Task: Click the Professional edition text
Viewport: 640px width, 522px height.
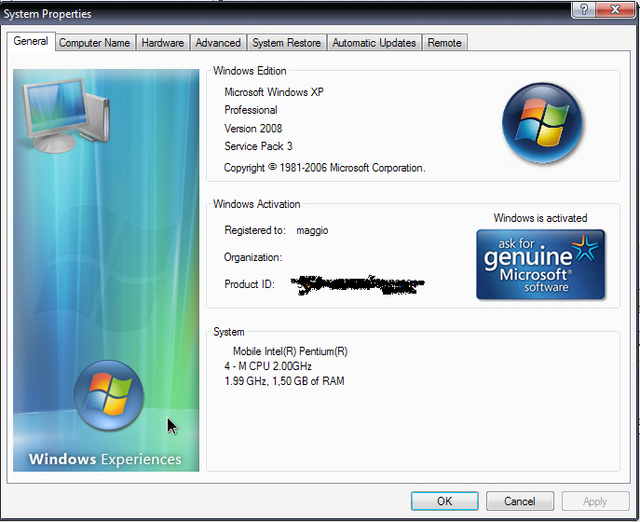Action: (x=251, y=110)
